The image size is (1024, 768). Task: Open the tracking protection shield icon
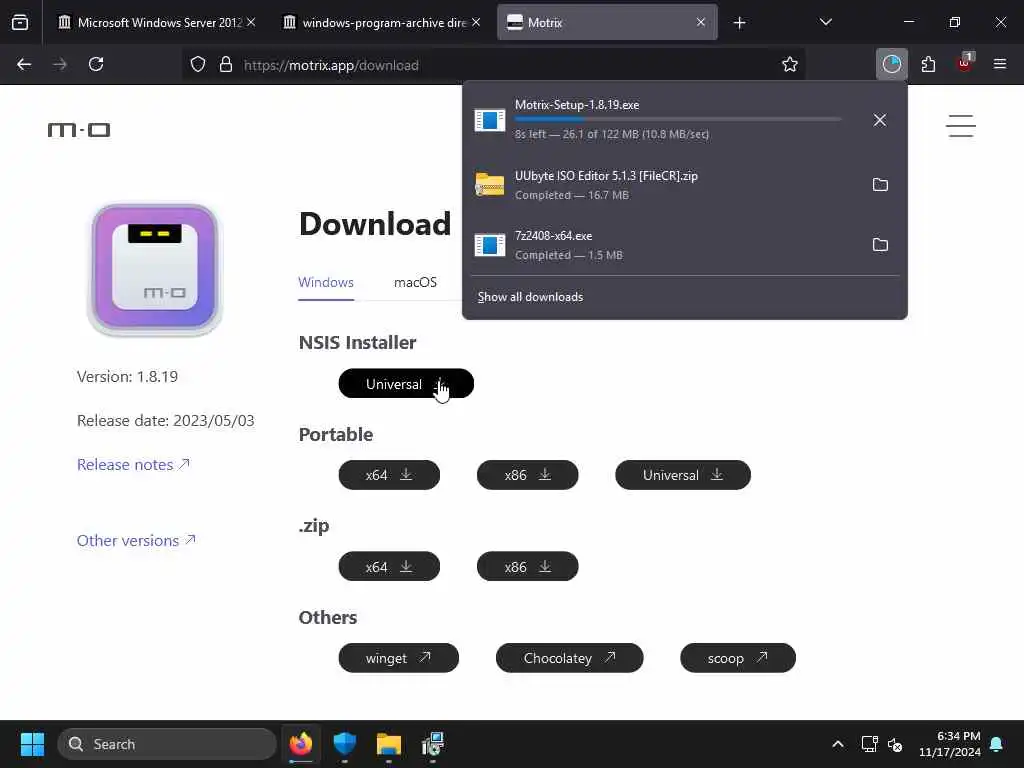click(x=198, y=65)
